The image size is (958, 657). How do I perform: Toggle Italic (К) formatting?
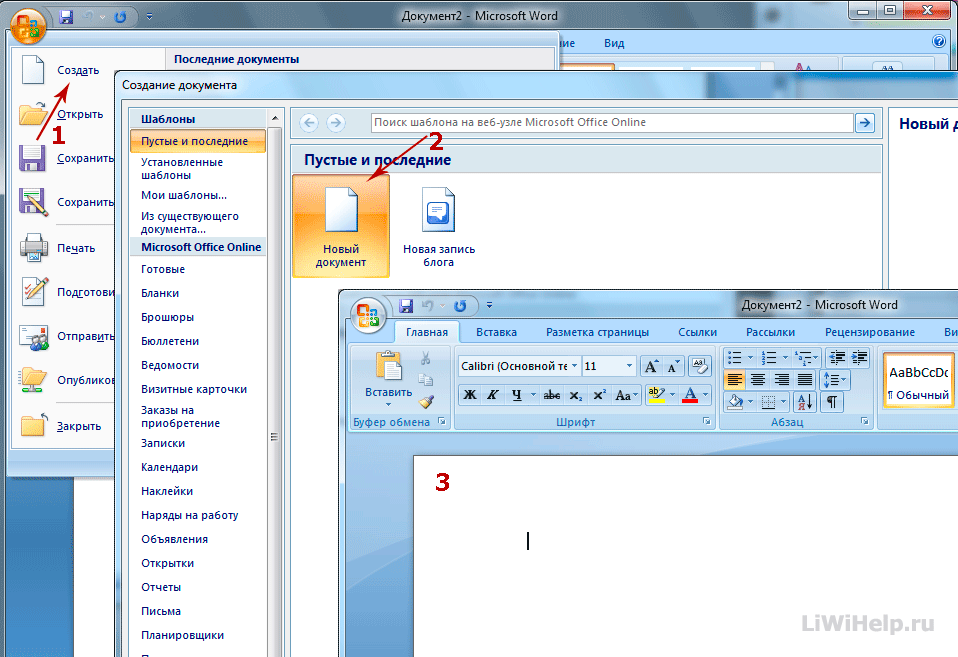click(x=492, y=395)
